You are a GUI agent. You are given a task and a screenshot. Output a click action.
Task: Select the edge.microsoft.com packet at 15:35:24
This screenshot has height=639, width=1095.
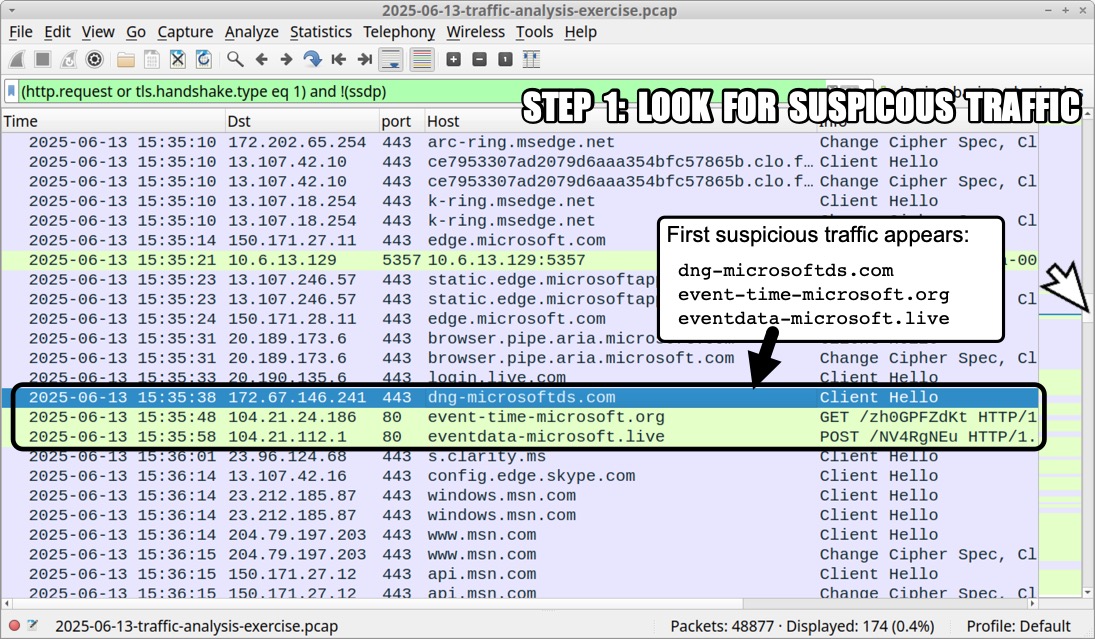click(x=520, y=318)
